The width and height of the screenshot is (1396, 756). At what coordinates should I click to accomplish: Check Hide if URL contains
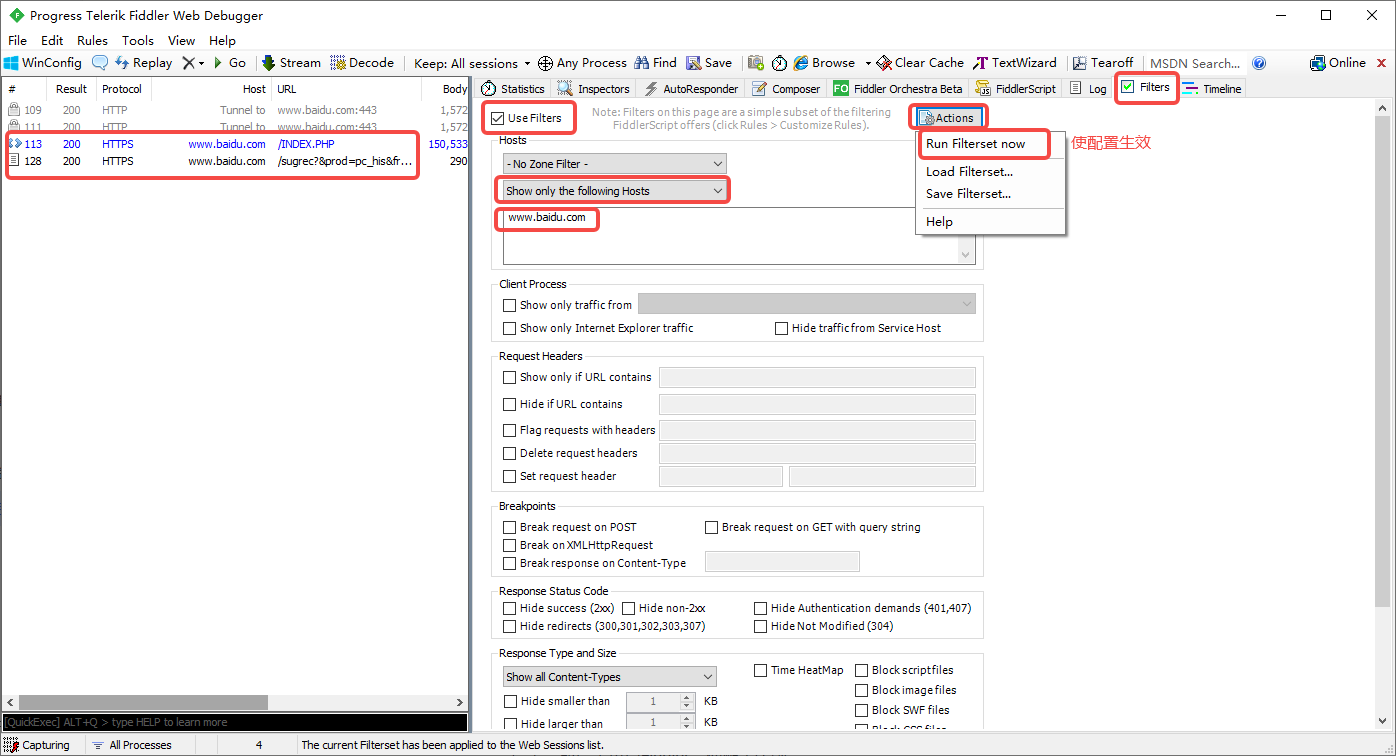(x=510, y=405)
